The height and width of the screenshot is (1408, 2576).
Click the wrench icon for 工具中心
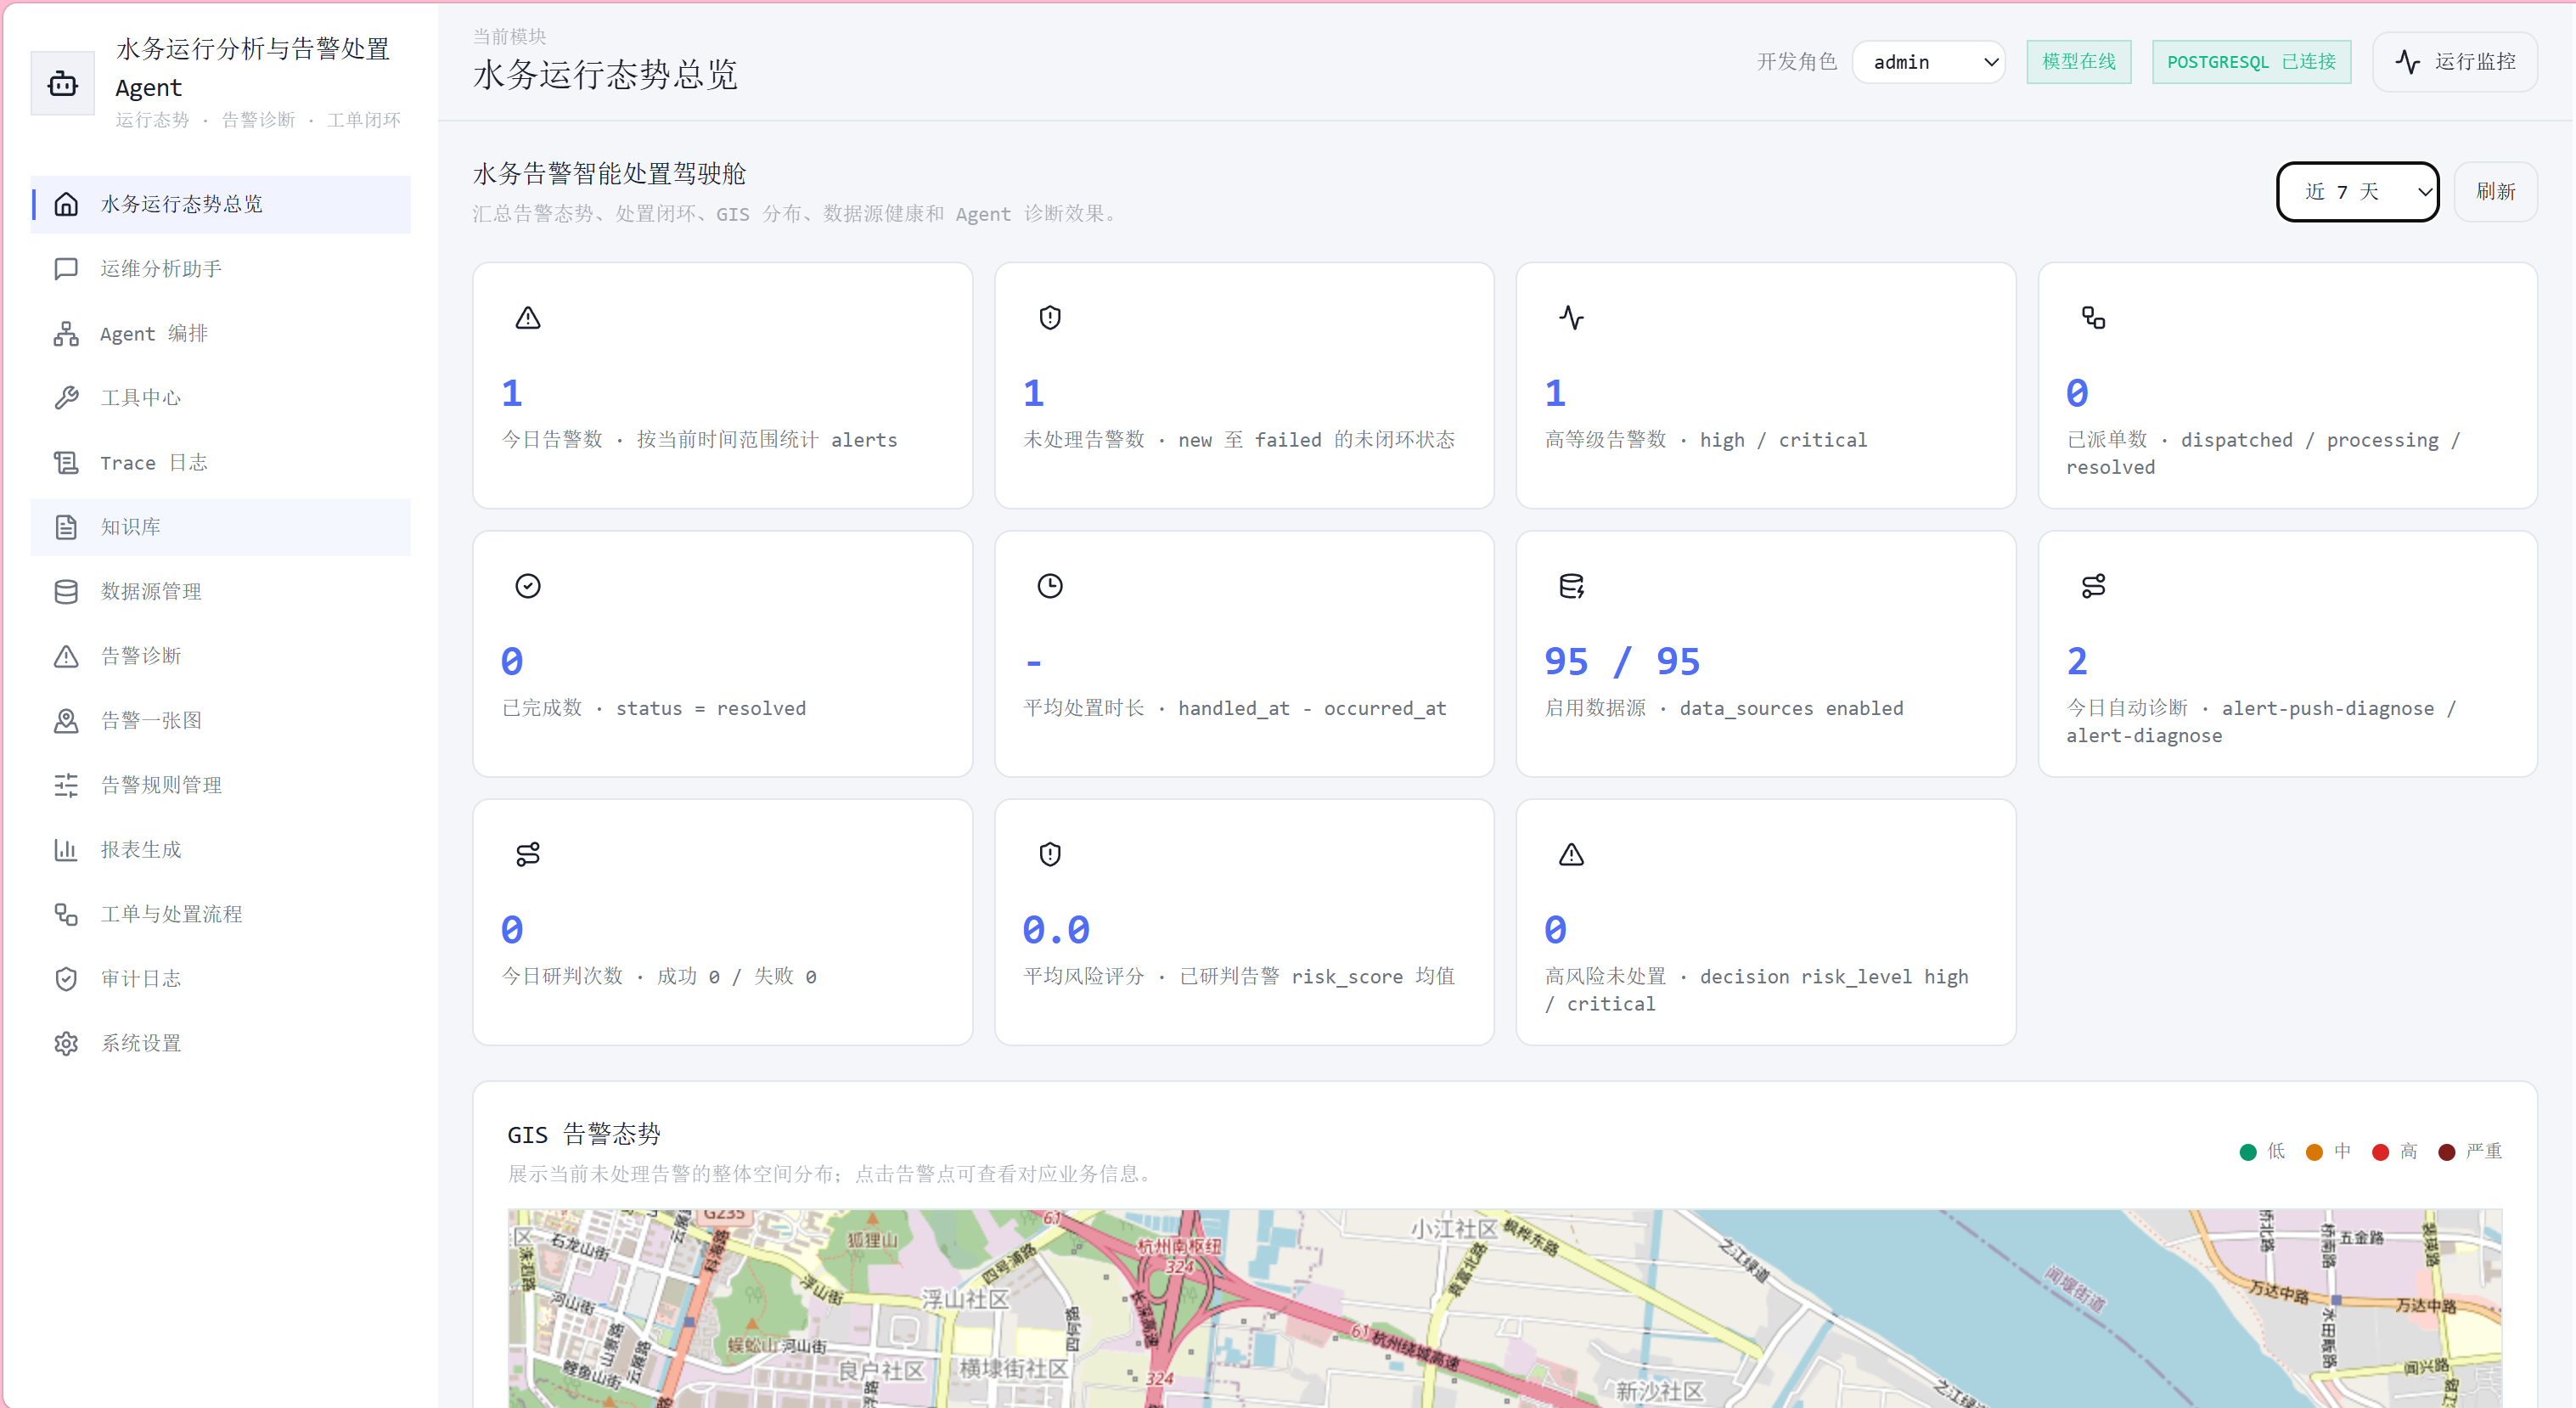click(66, 398)
